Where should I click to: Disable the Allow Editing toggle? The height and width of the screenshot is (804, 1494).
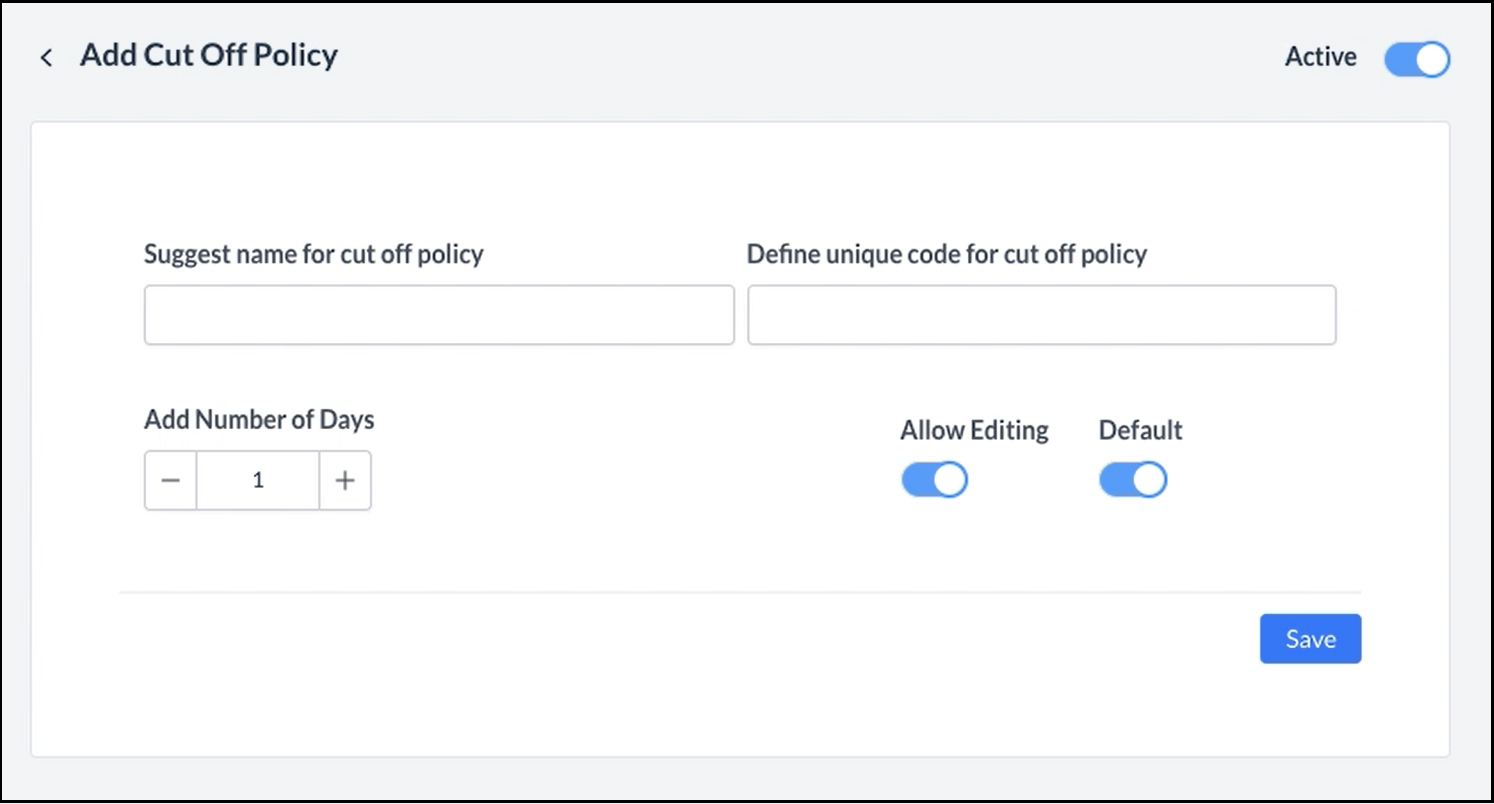pyautogui.click(x=934, y=480)
